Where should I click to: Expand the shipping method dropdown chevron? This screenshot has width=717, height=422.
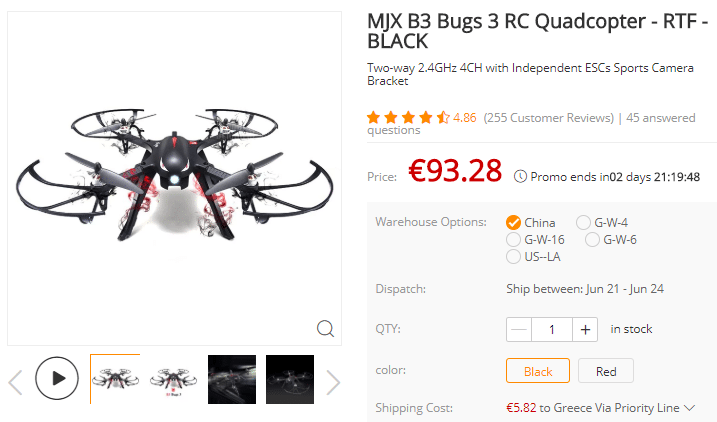coord(690,407)
